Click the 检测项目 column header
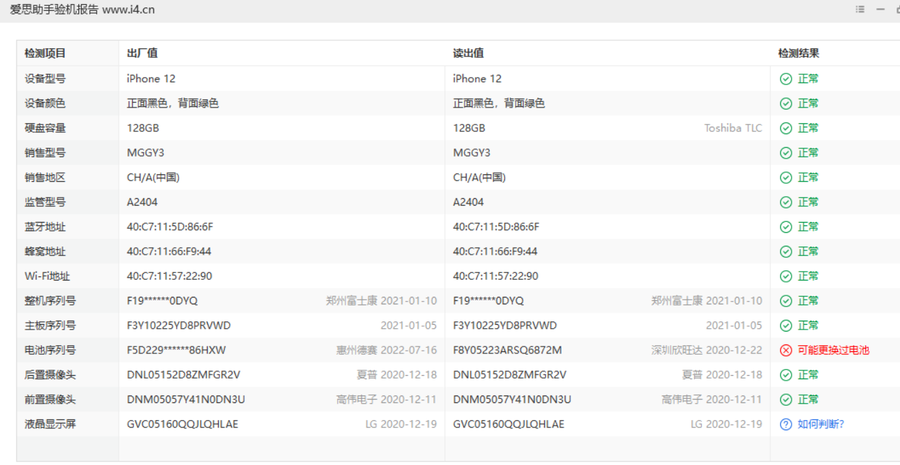The height and width of the screenshot is (465, 900). pos(45,53)
